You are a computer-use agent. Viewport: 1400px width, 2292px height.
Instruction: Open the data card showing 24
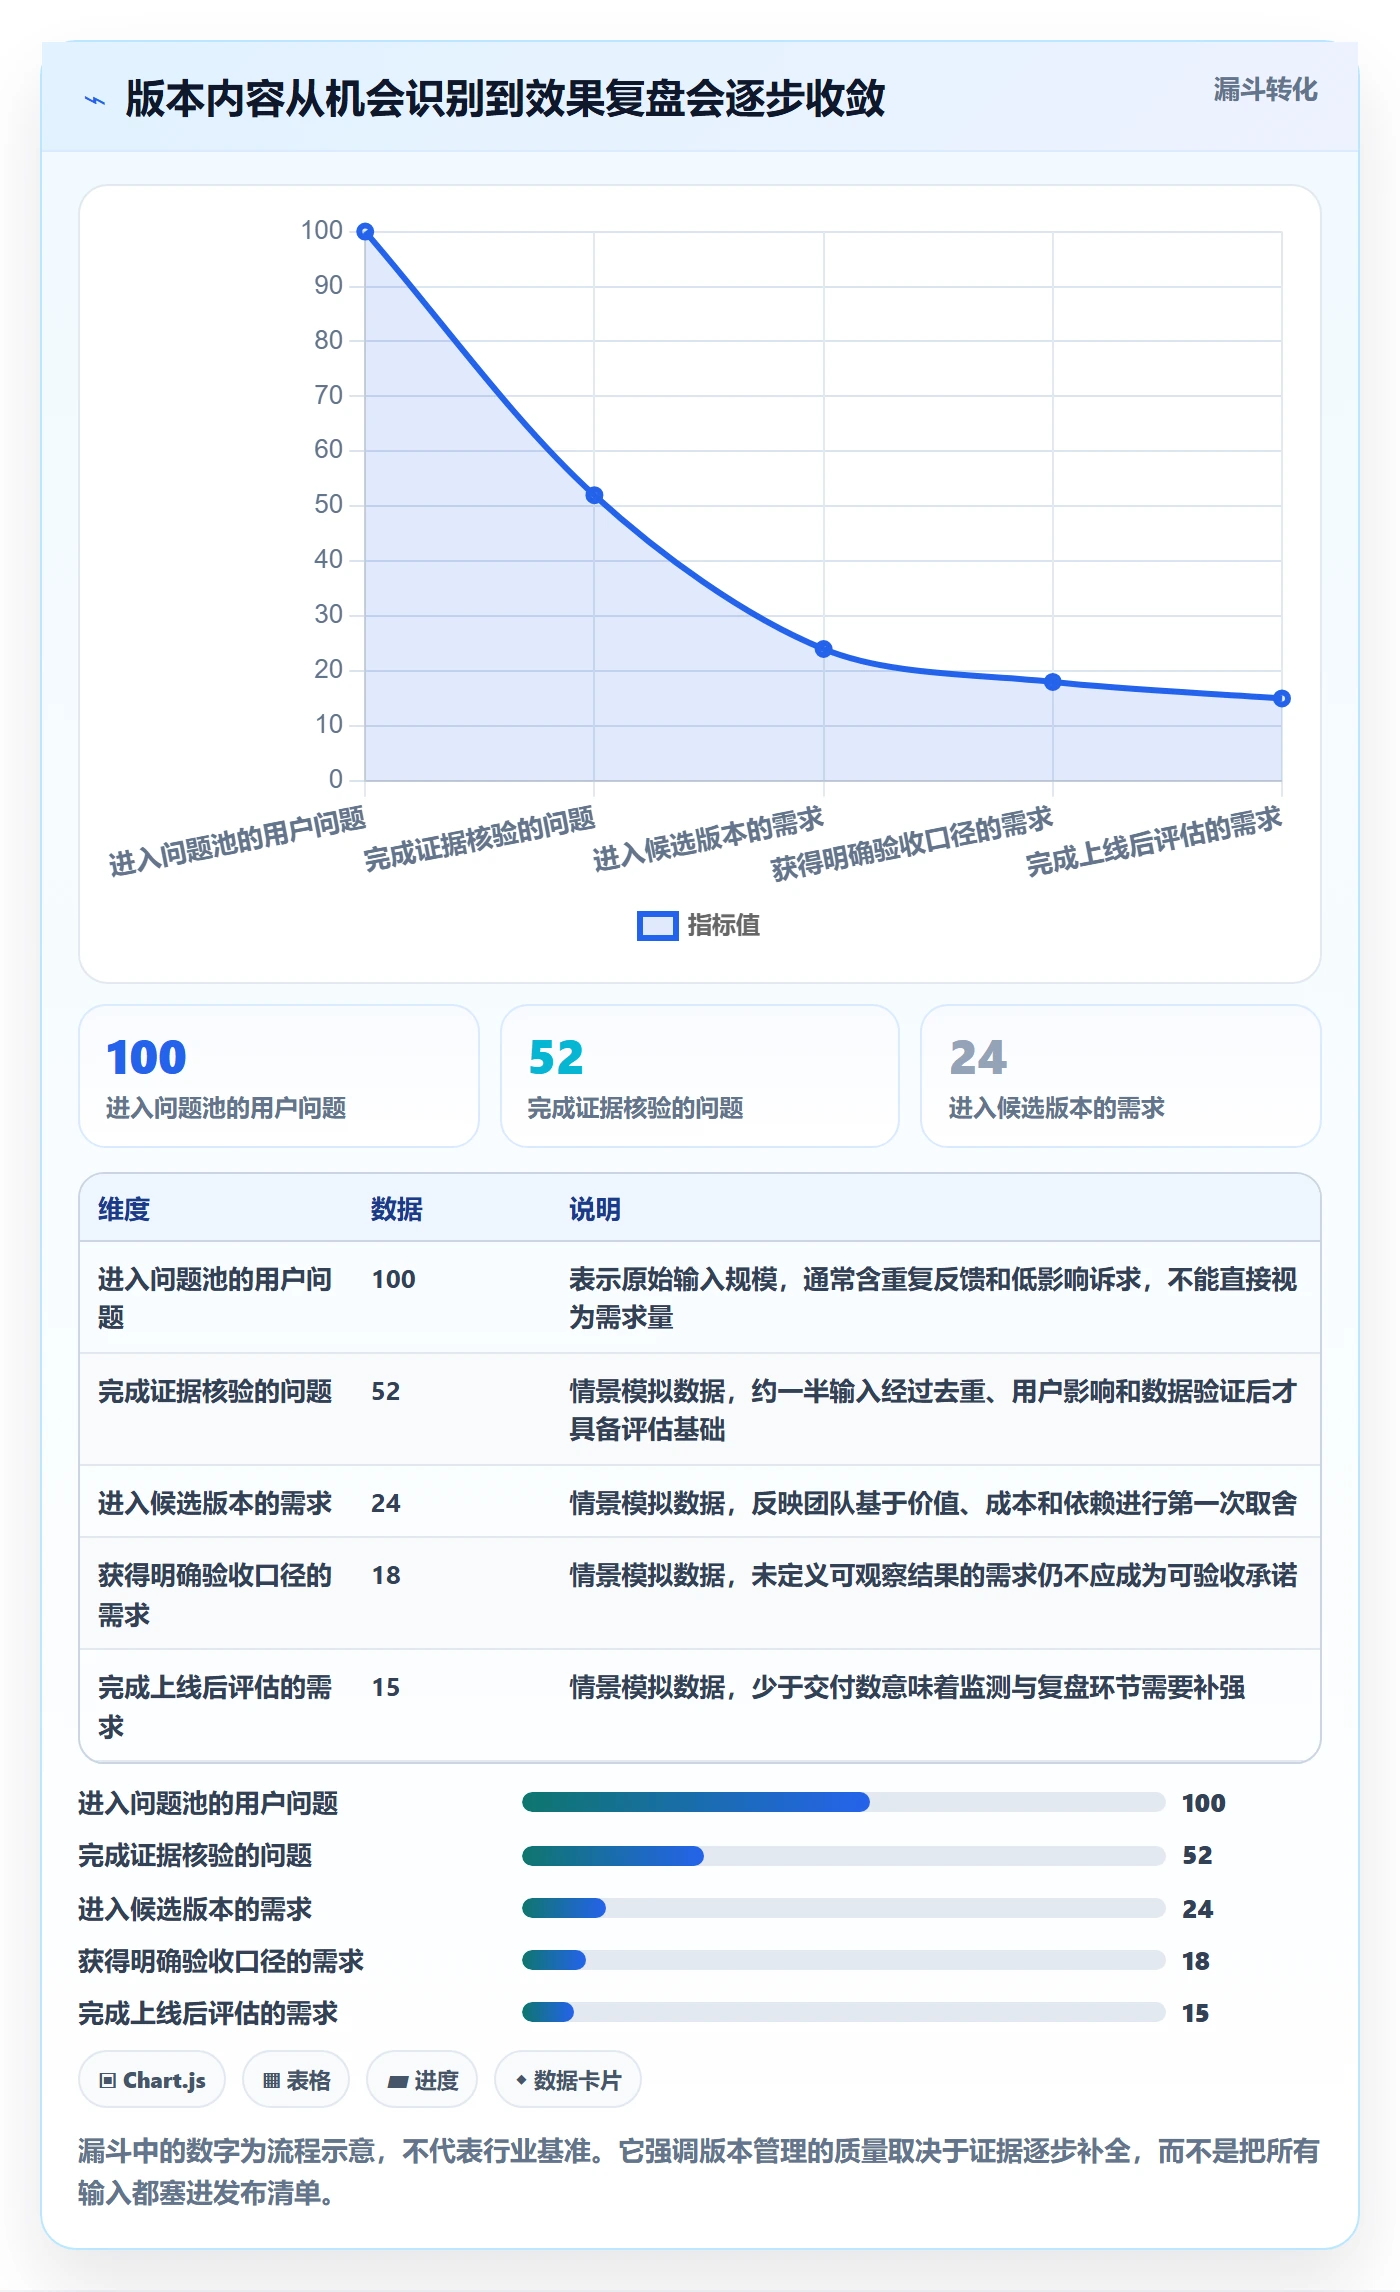[1120, 1076]
